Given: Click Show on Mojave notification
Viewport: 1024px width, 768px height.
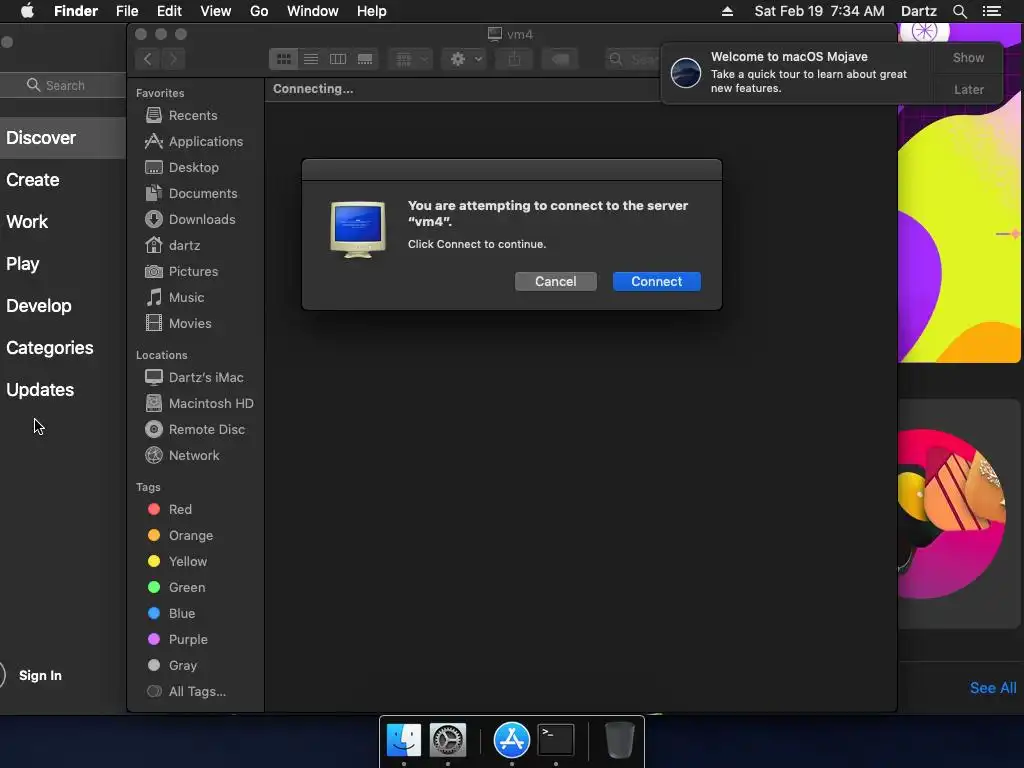Looking at the screenshot, I should 968,58.
